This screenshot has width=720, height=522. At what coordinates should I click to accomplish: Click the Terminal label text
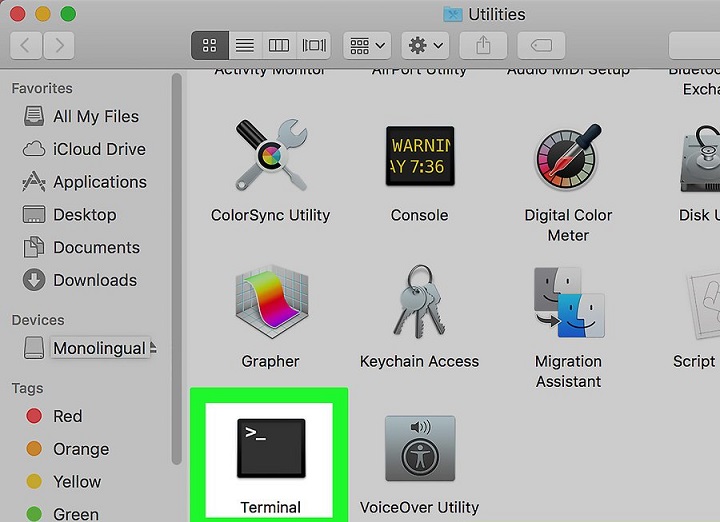[270, 507]
